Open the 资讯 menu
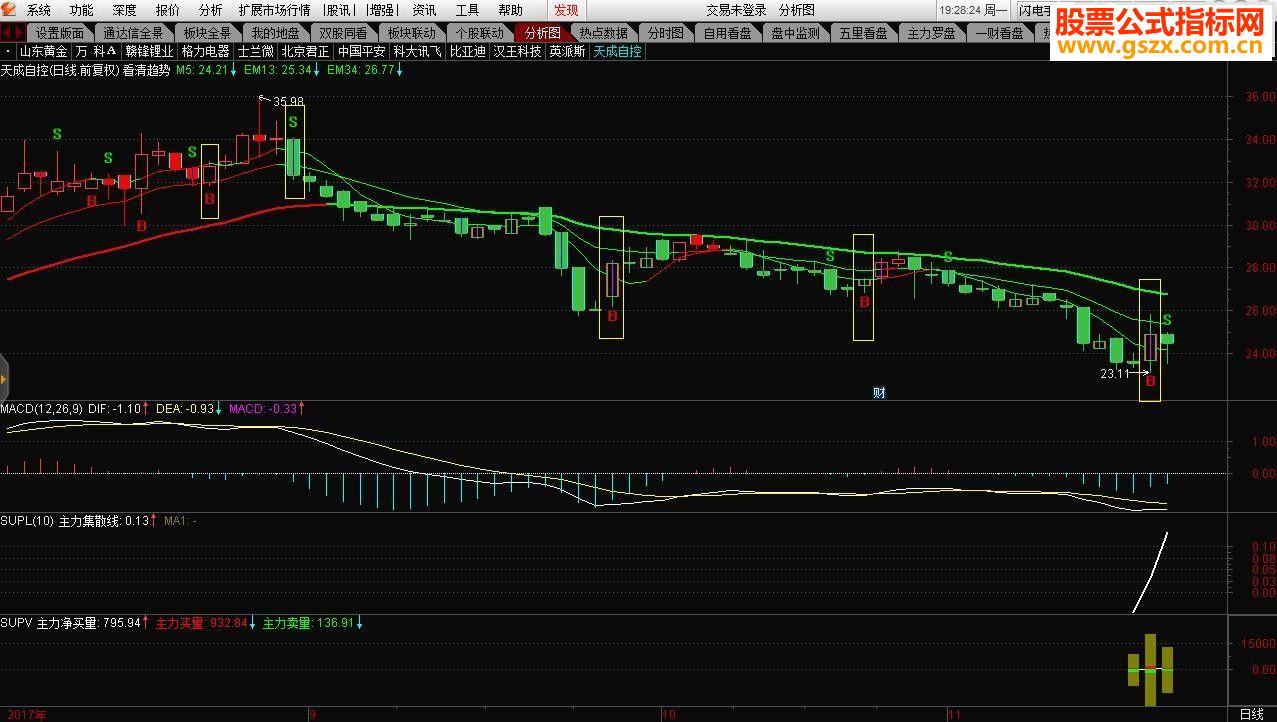This screenshot has width=1277, height=722. point(424,10)
